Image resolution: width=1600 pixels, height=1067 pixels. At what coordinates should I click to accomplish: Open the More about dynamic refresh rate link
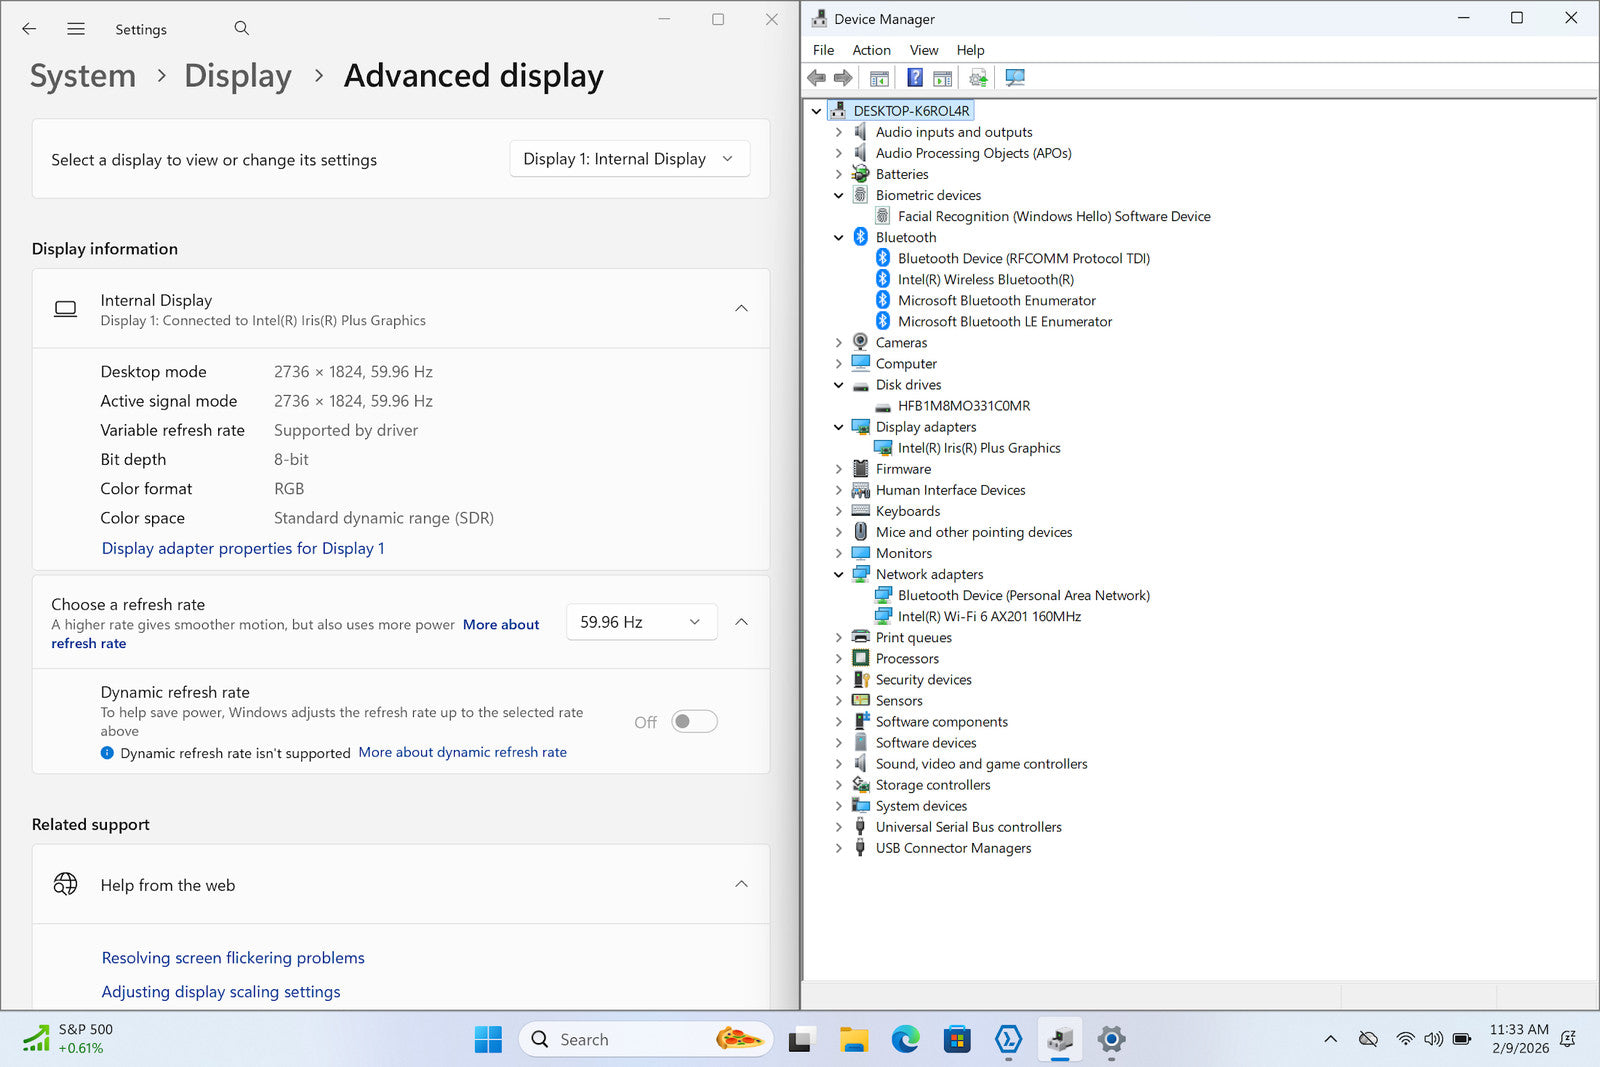click(462, 752)
